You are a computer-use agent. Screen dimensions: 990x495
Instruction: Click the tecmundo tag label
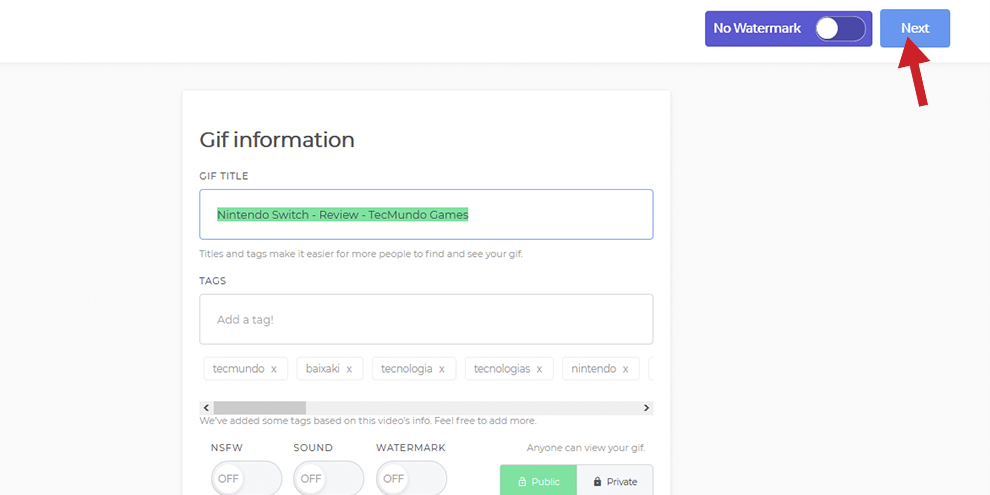pyautogui.click(x=238, y=369)
